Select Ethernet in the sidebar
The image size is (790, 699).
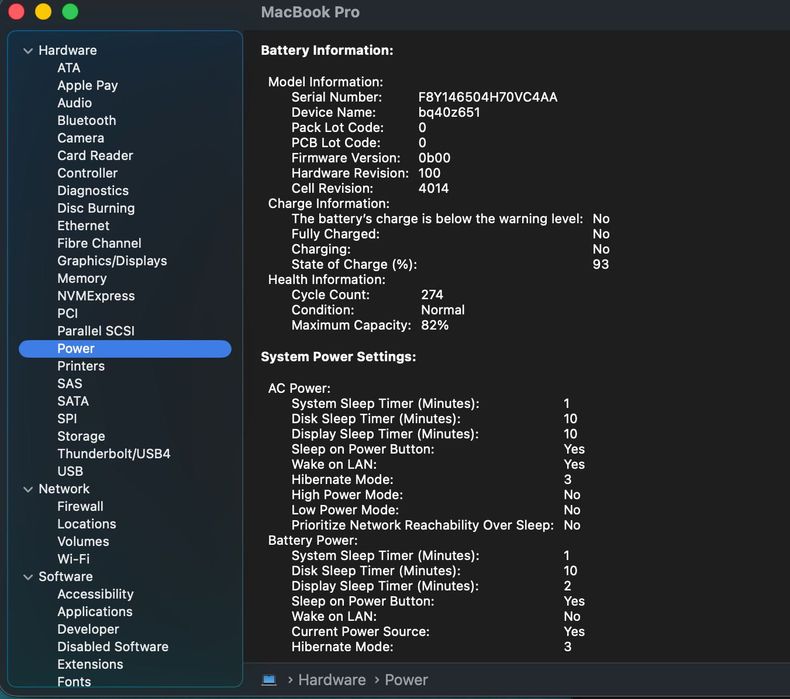83,226
